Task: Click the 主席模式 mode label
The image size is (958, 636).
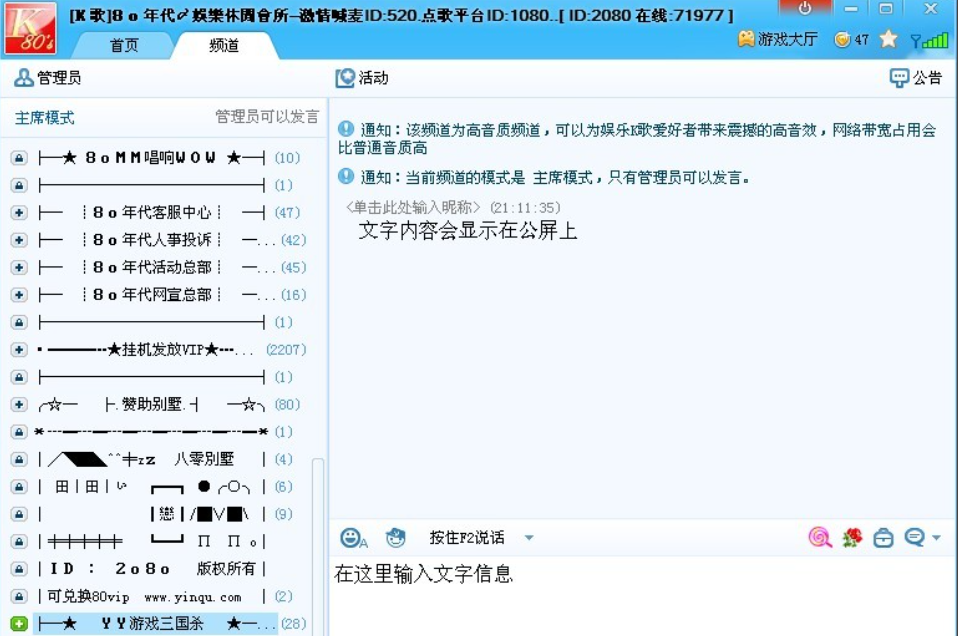Action: coord(45,117)
